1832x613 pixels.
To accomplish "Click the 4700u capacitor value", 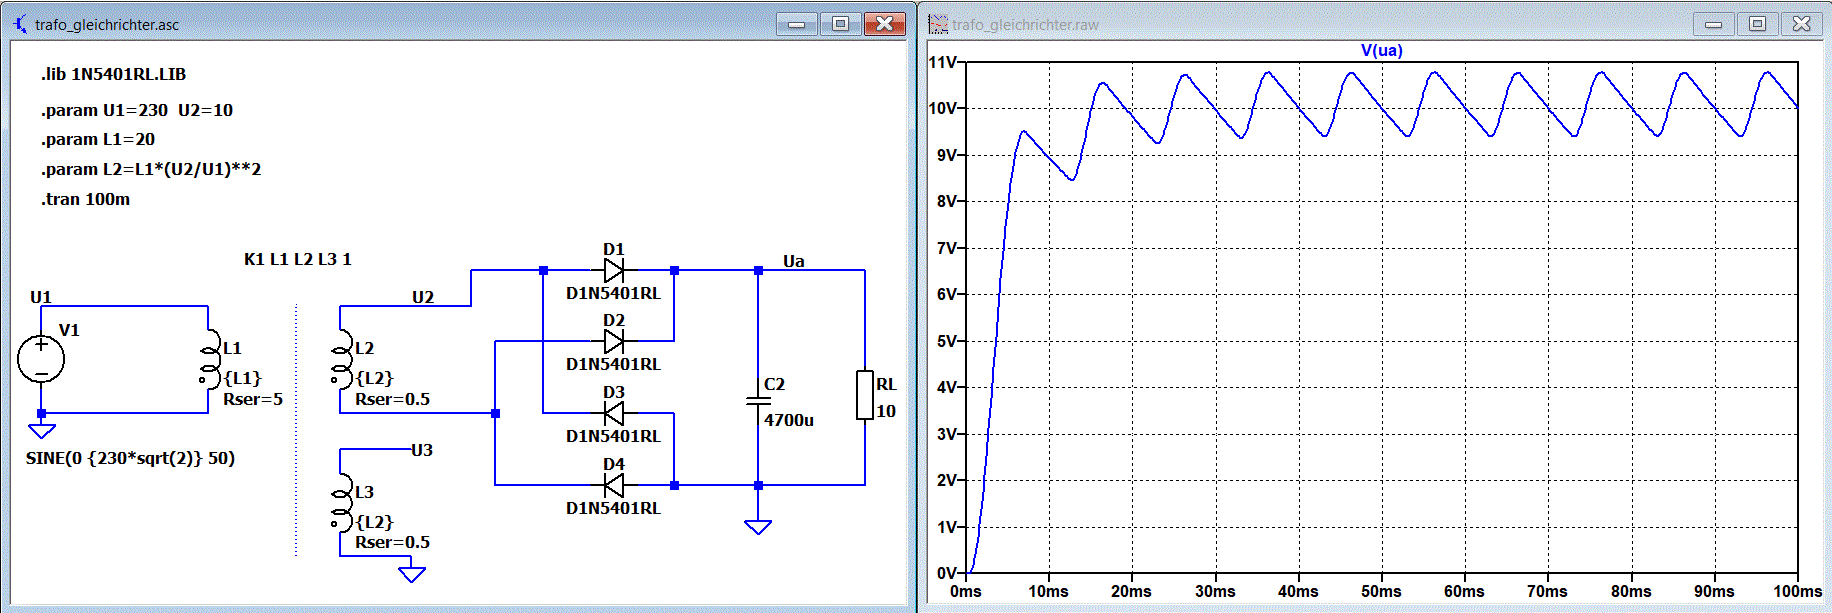I will (789, 420).
